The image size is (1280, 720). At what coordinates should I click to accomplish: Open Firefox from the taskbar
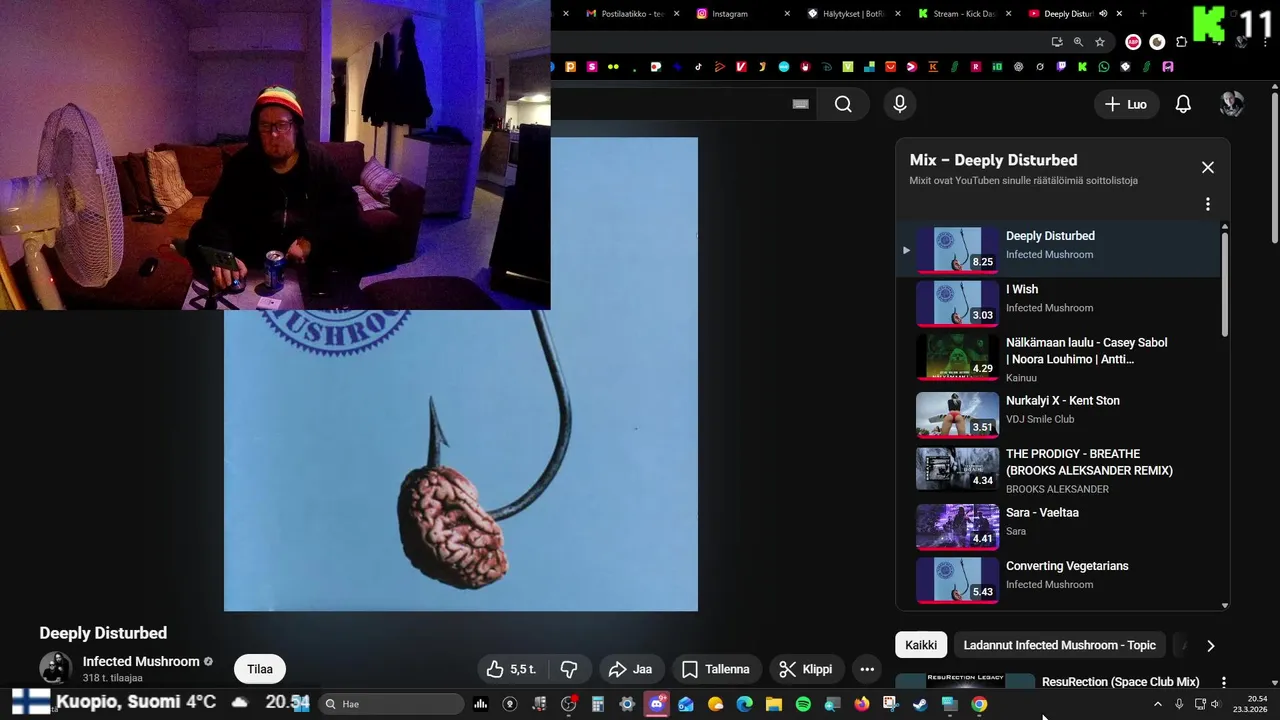[x=862, y=704]
